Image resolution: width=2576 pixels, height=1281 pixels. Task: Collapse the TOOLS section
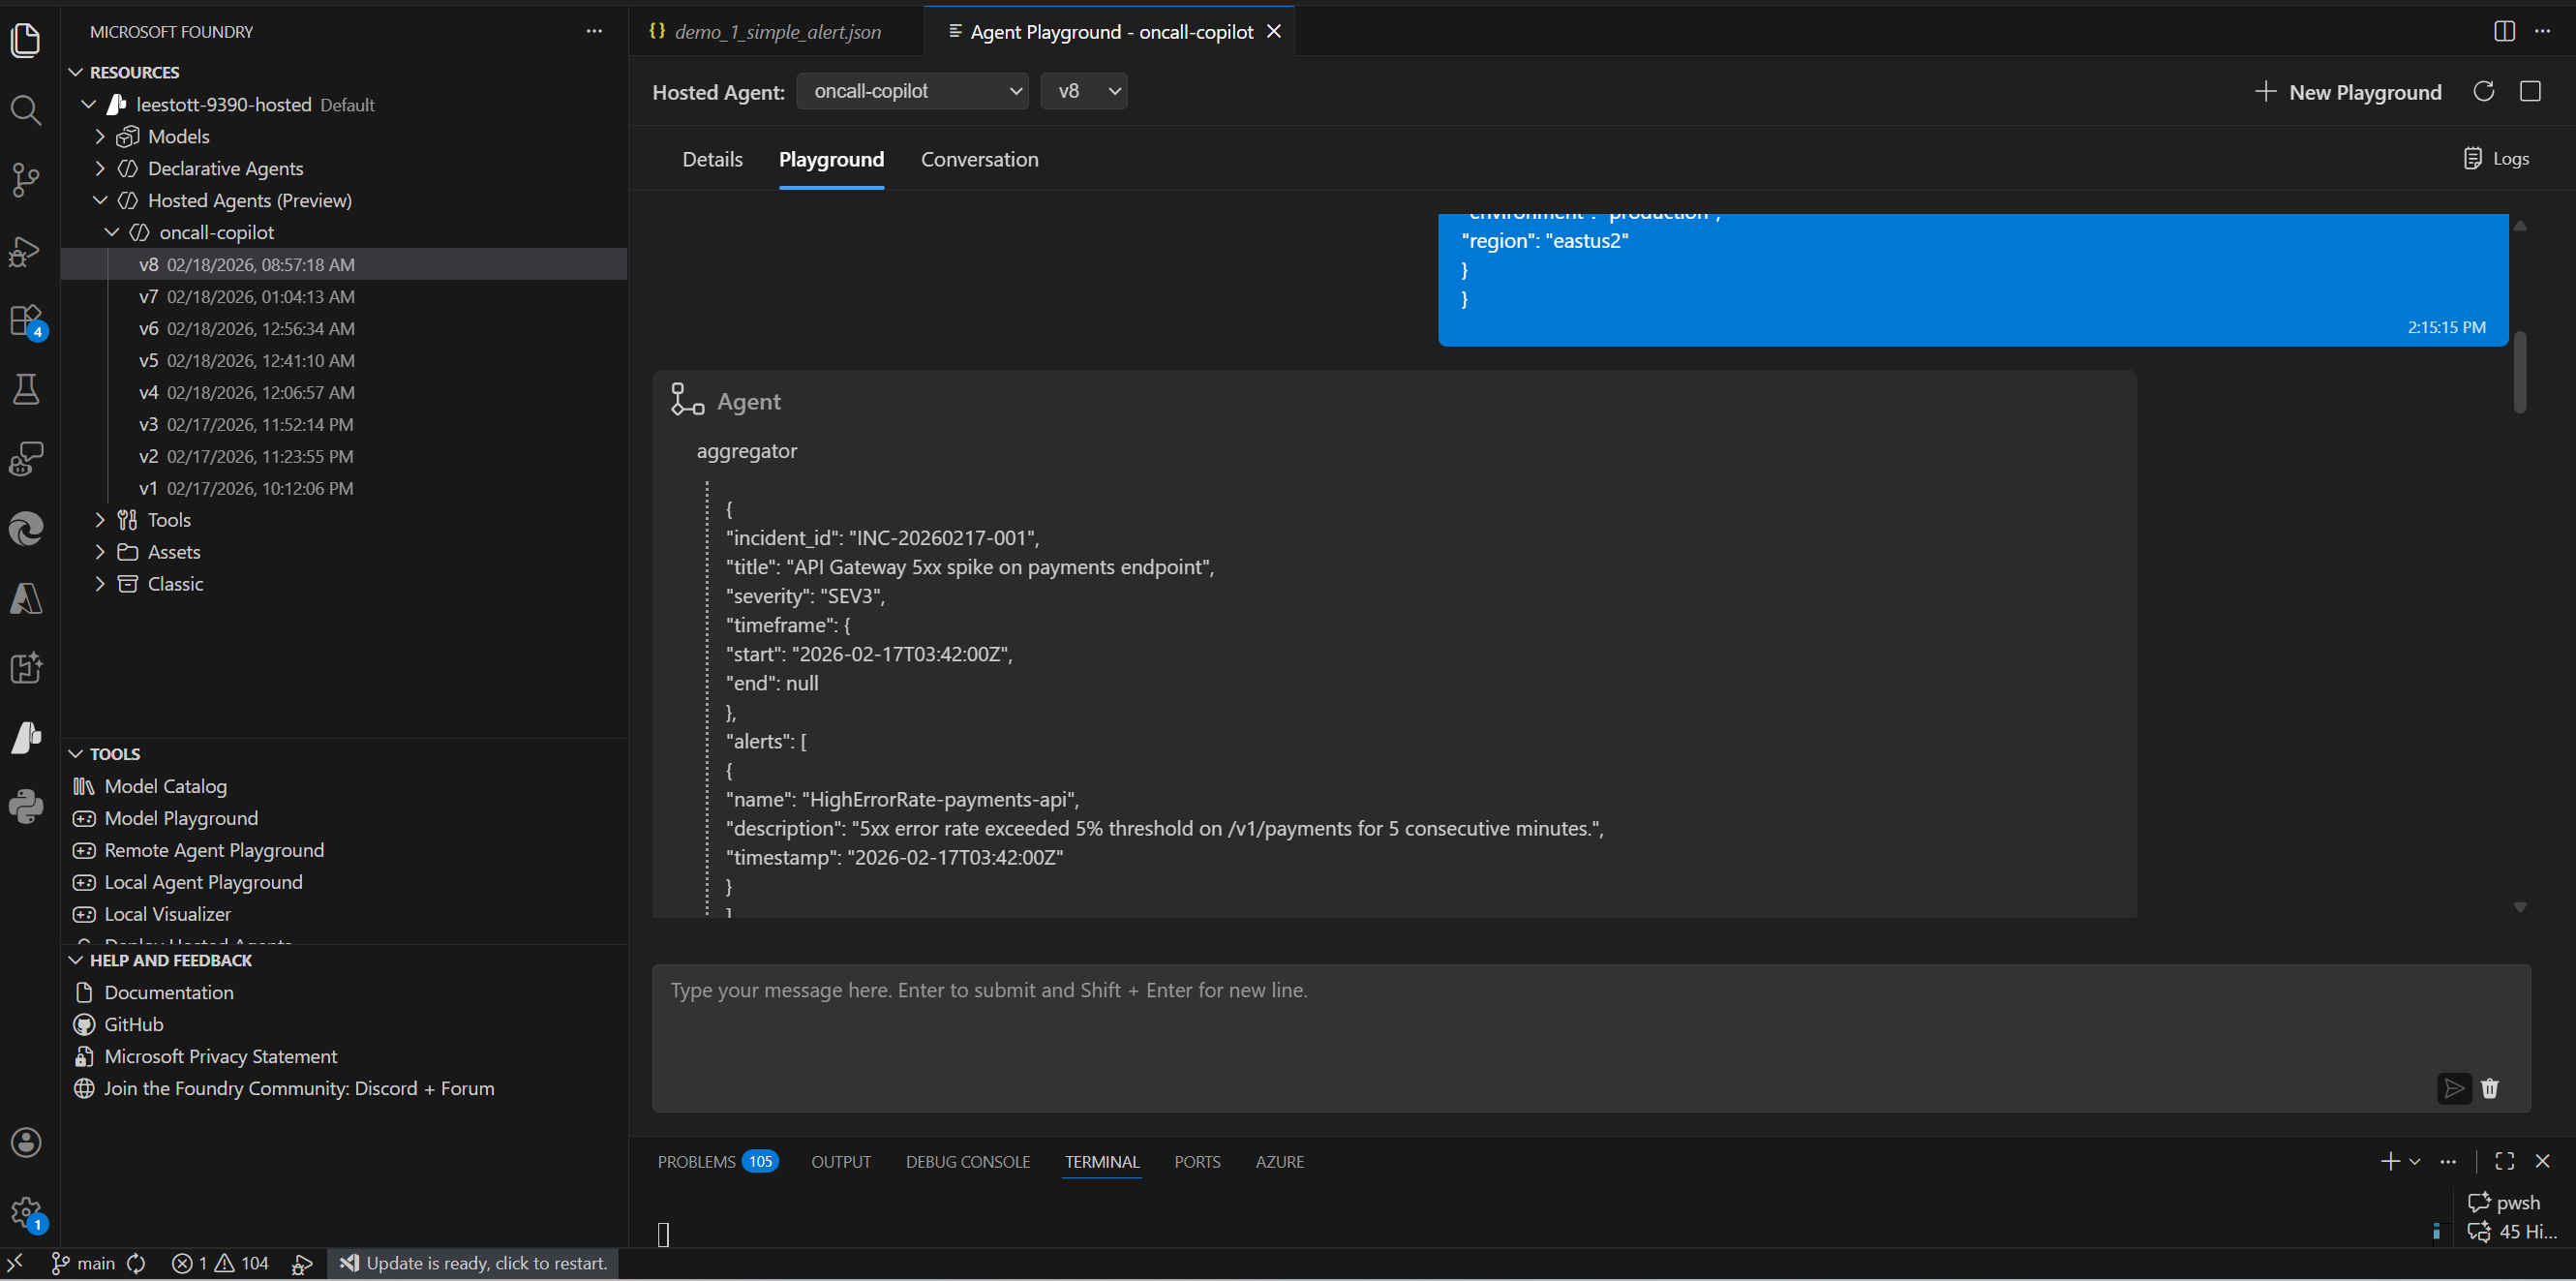pyautogui.click(x=76, y=754)
